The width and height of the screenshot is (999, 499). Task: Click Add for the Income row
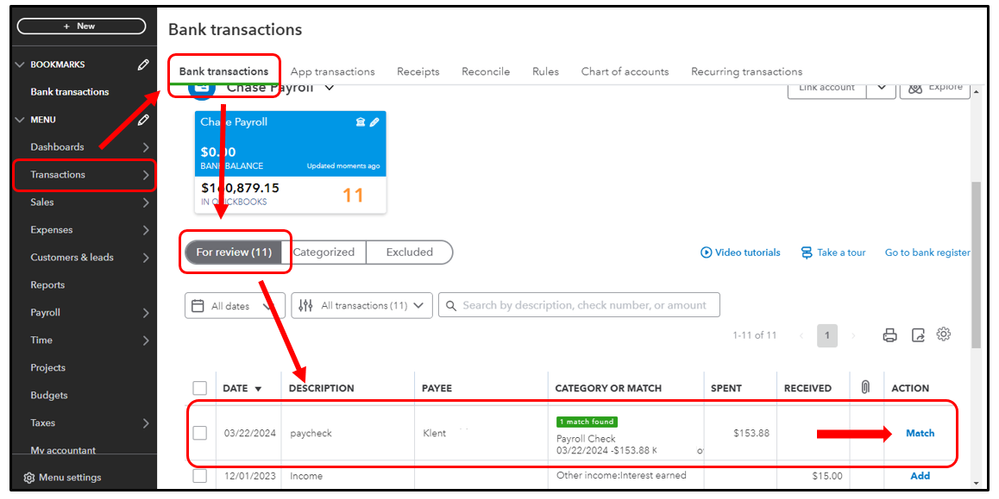pos(920,476)
